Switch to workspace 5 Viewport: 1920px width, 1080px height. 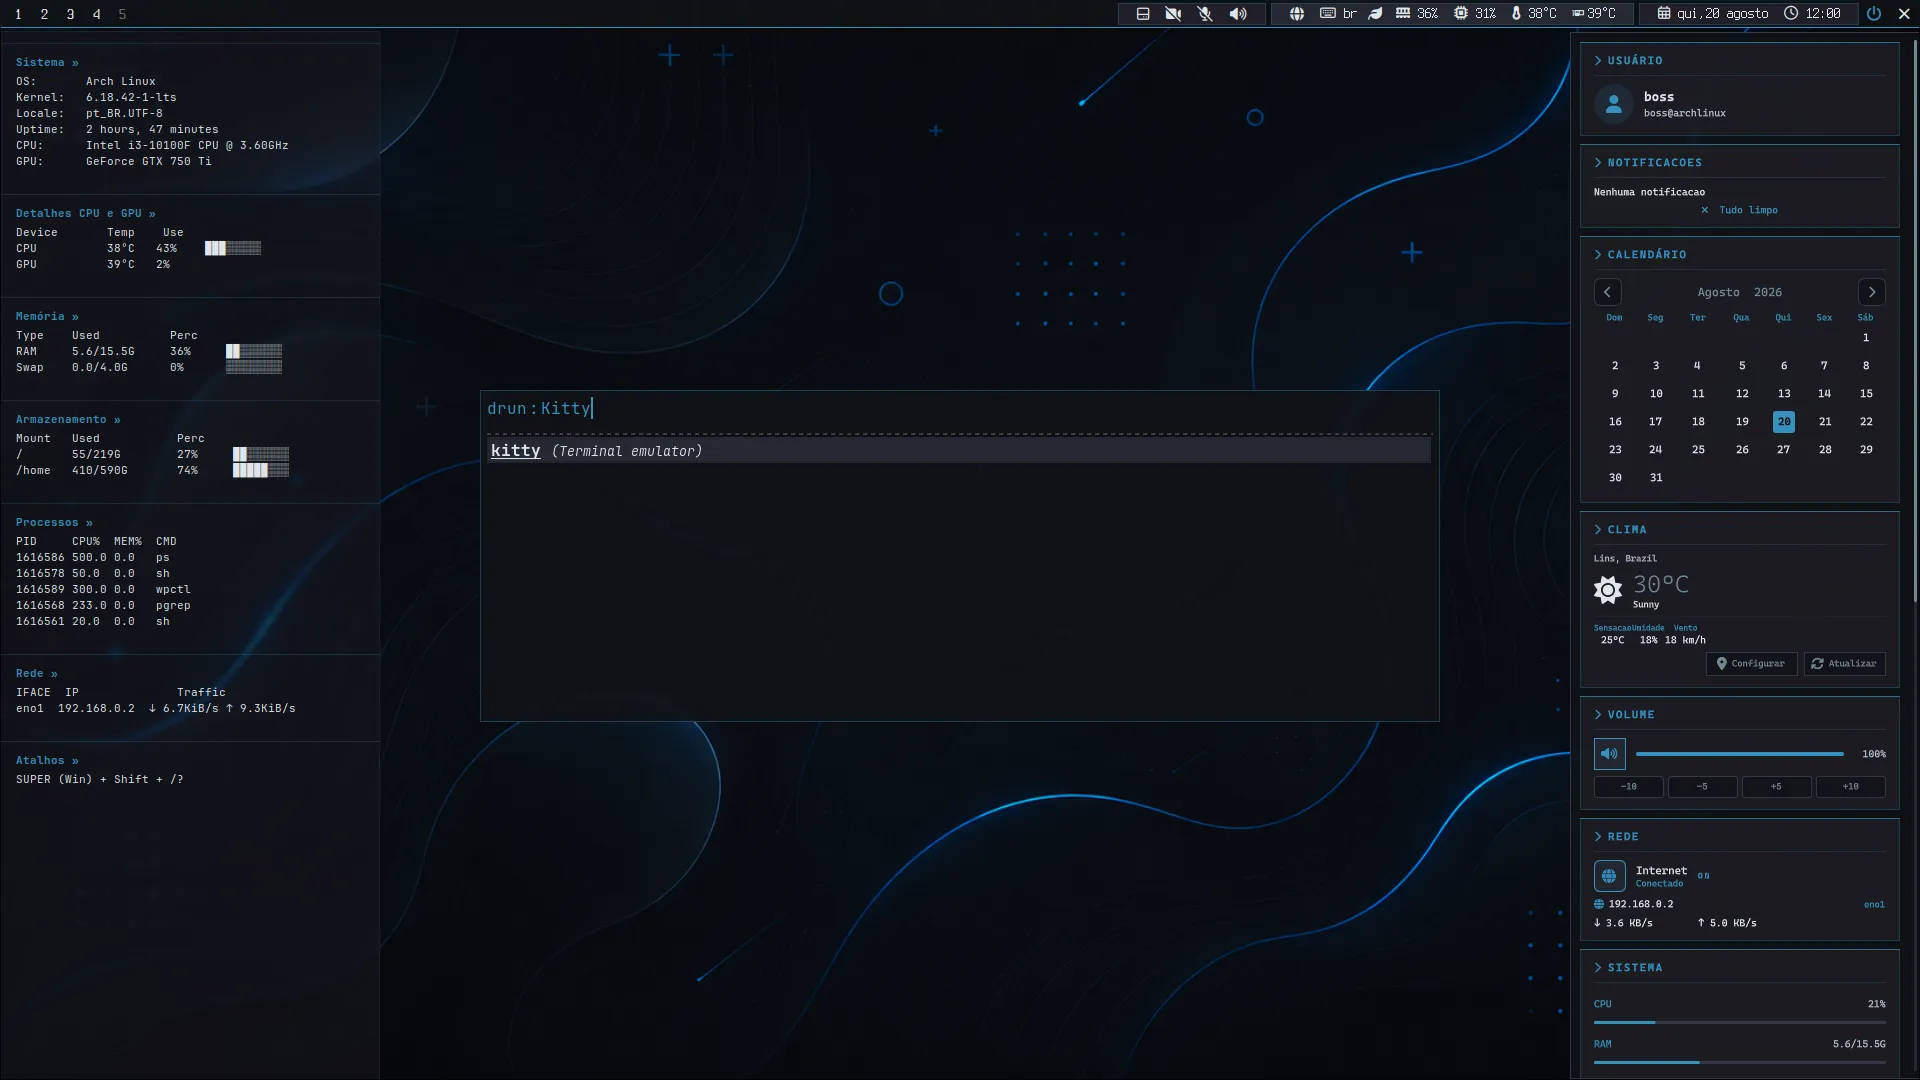[x=122, y=14]
